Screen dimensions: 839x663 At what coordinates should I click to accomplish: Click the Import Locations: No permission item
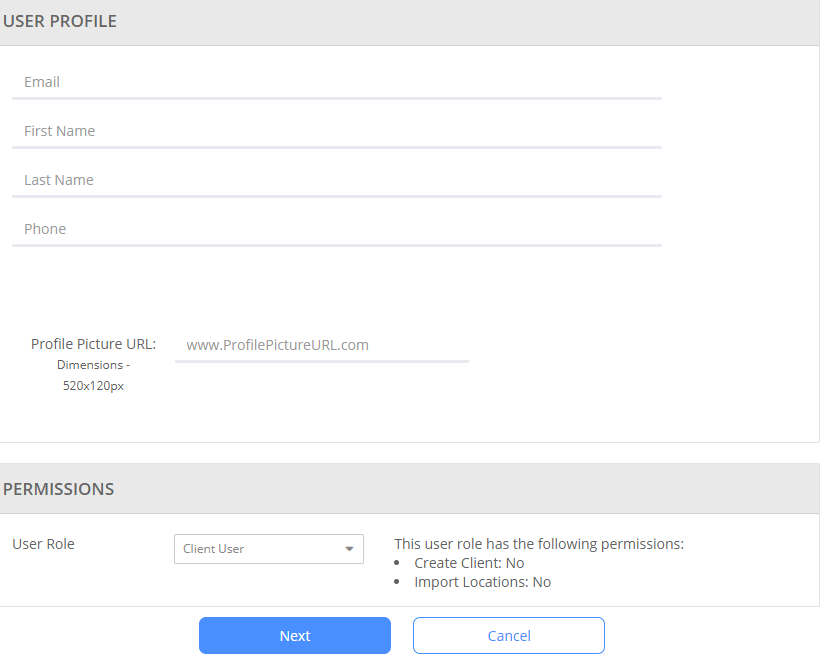[x=483, y=582]
